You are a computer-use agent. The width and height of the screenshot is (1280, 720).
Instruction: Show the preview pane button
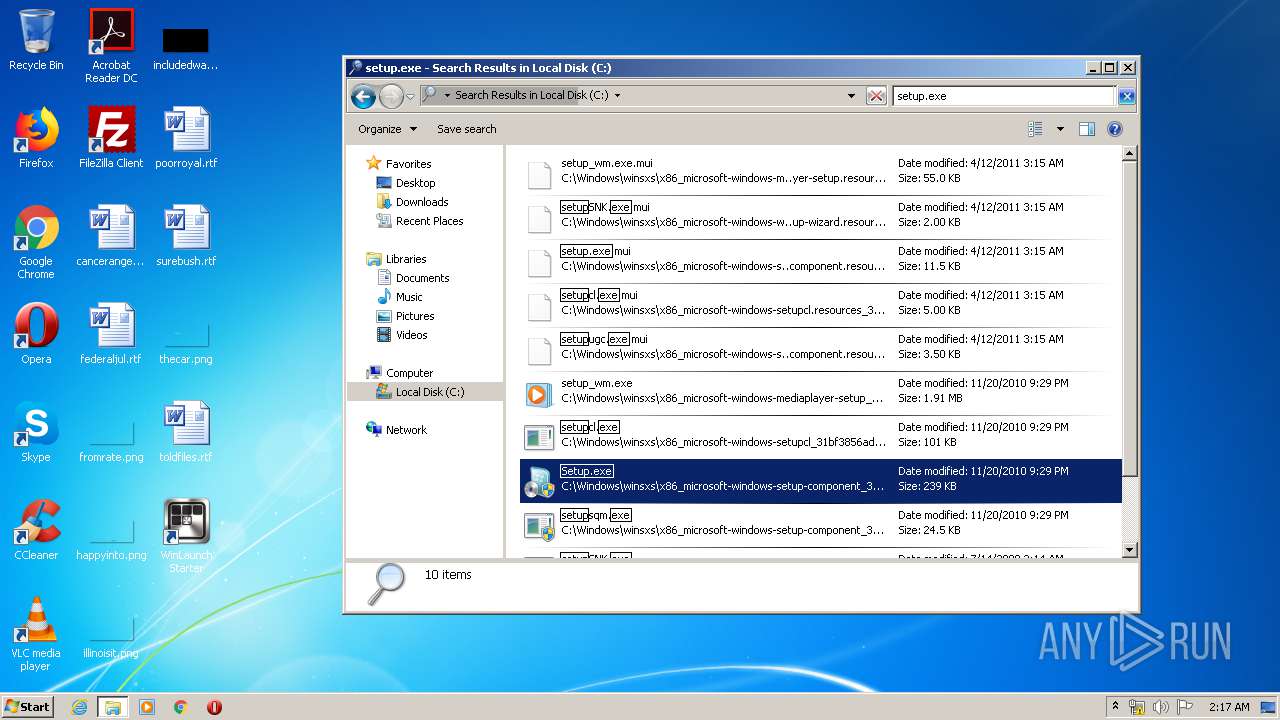coord(1087,129)
